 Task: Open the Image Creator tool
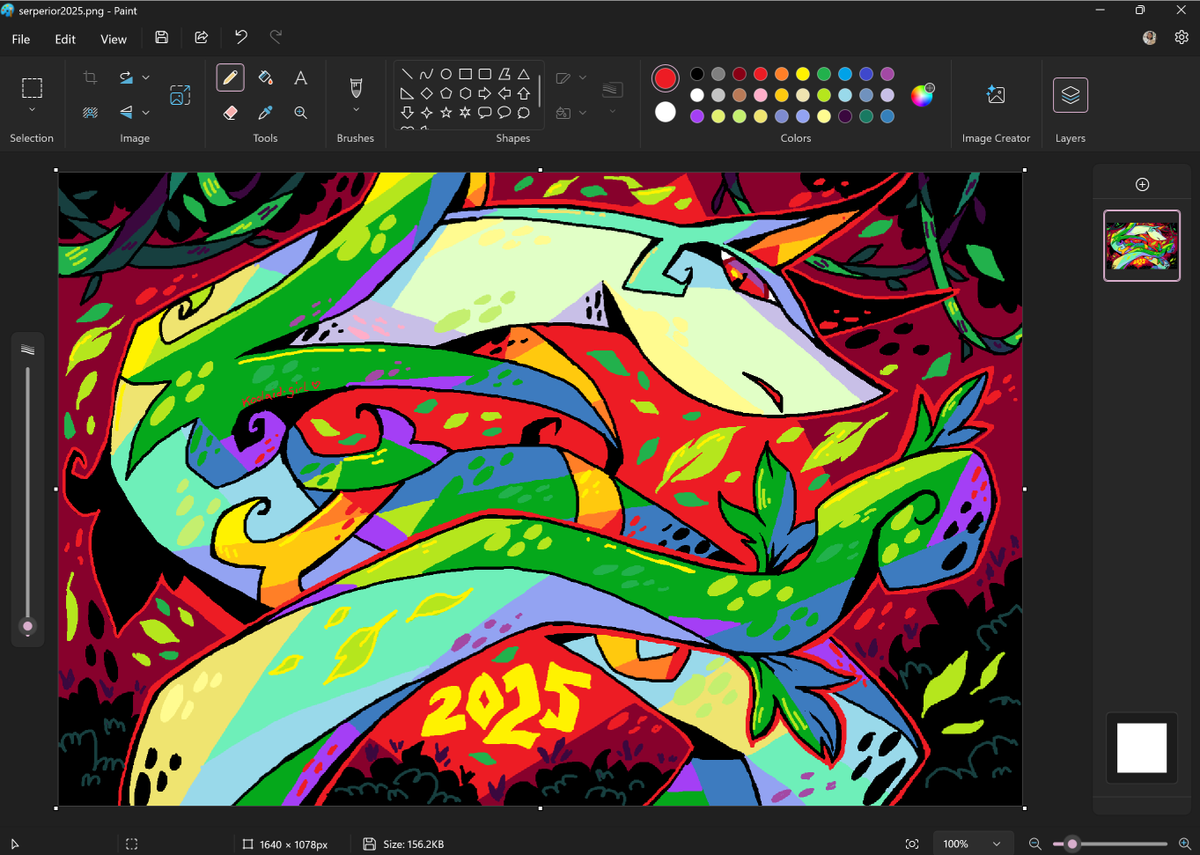(995, 95)
